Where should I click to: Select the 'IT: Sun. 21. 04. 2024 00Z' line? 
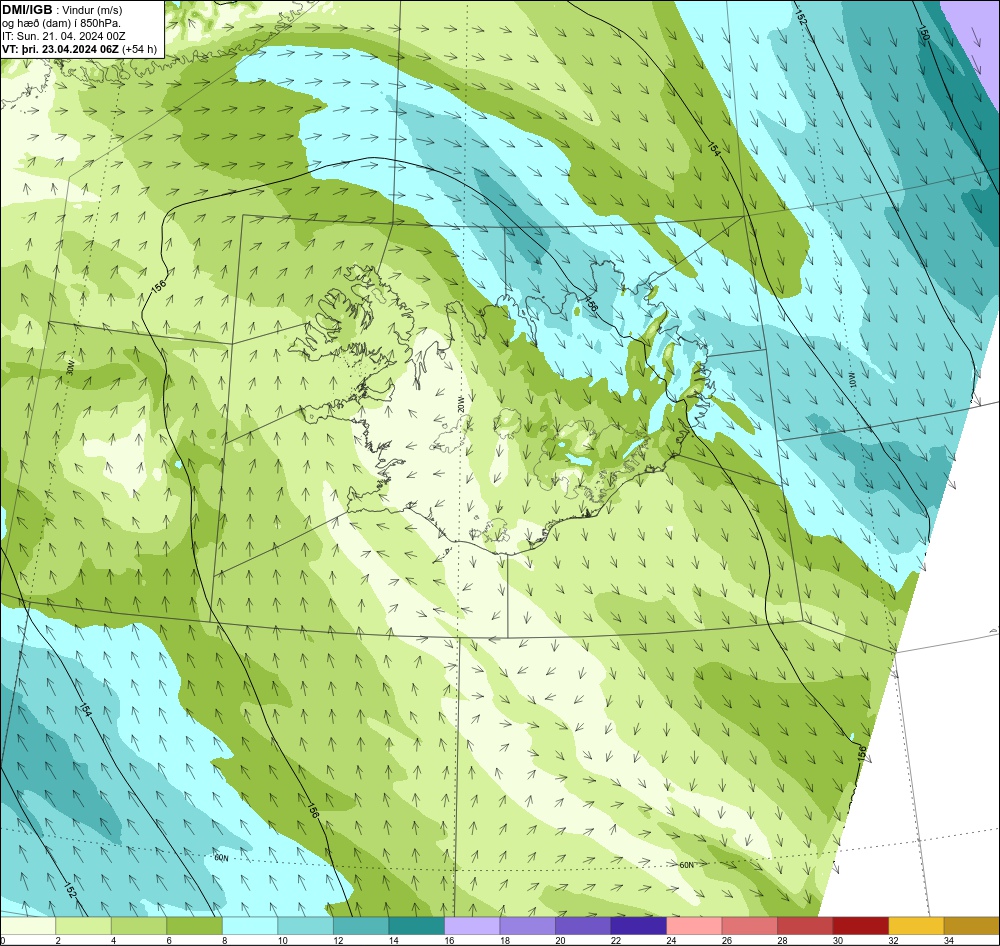[x=64, y=36]
